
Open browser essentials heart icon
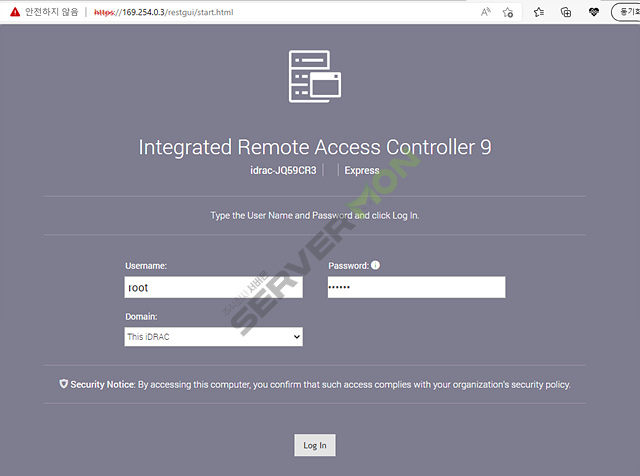(x=594, y=12)
